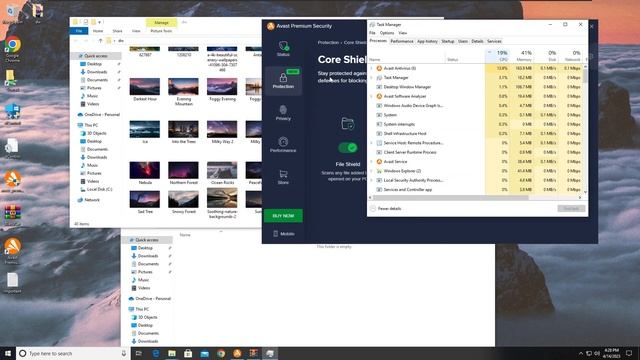Viewport: 640px width, 360px height.
Task: Switch to Chrome in the taskbar
Action: tap(221, 353)
